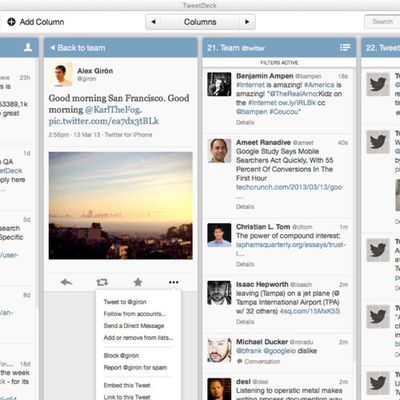This screenshot has width=400, height=400.
Task: Open desi's avatar picture
Action: point(219,389)
